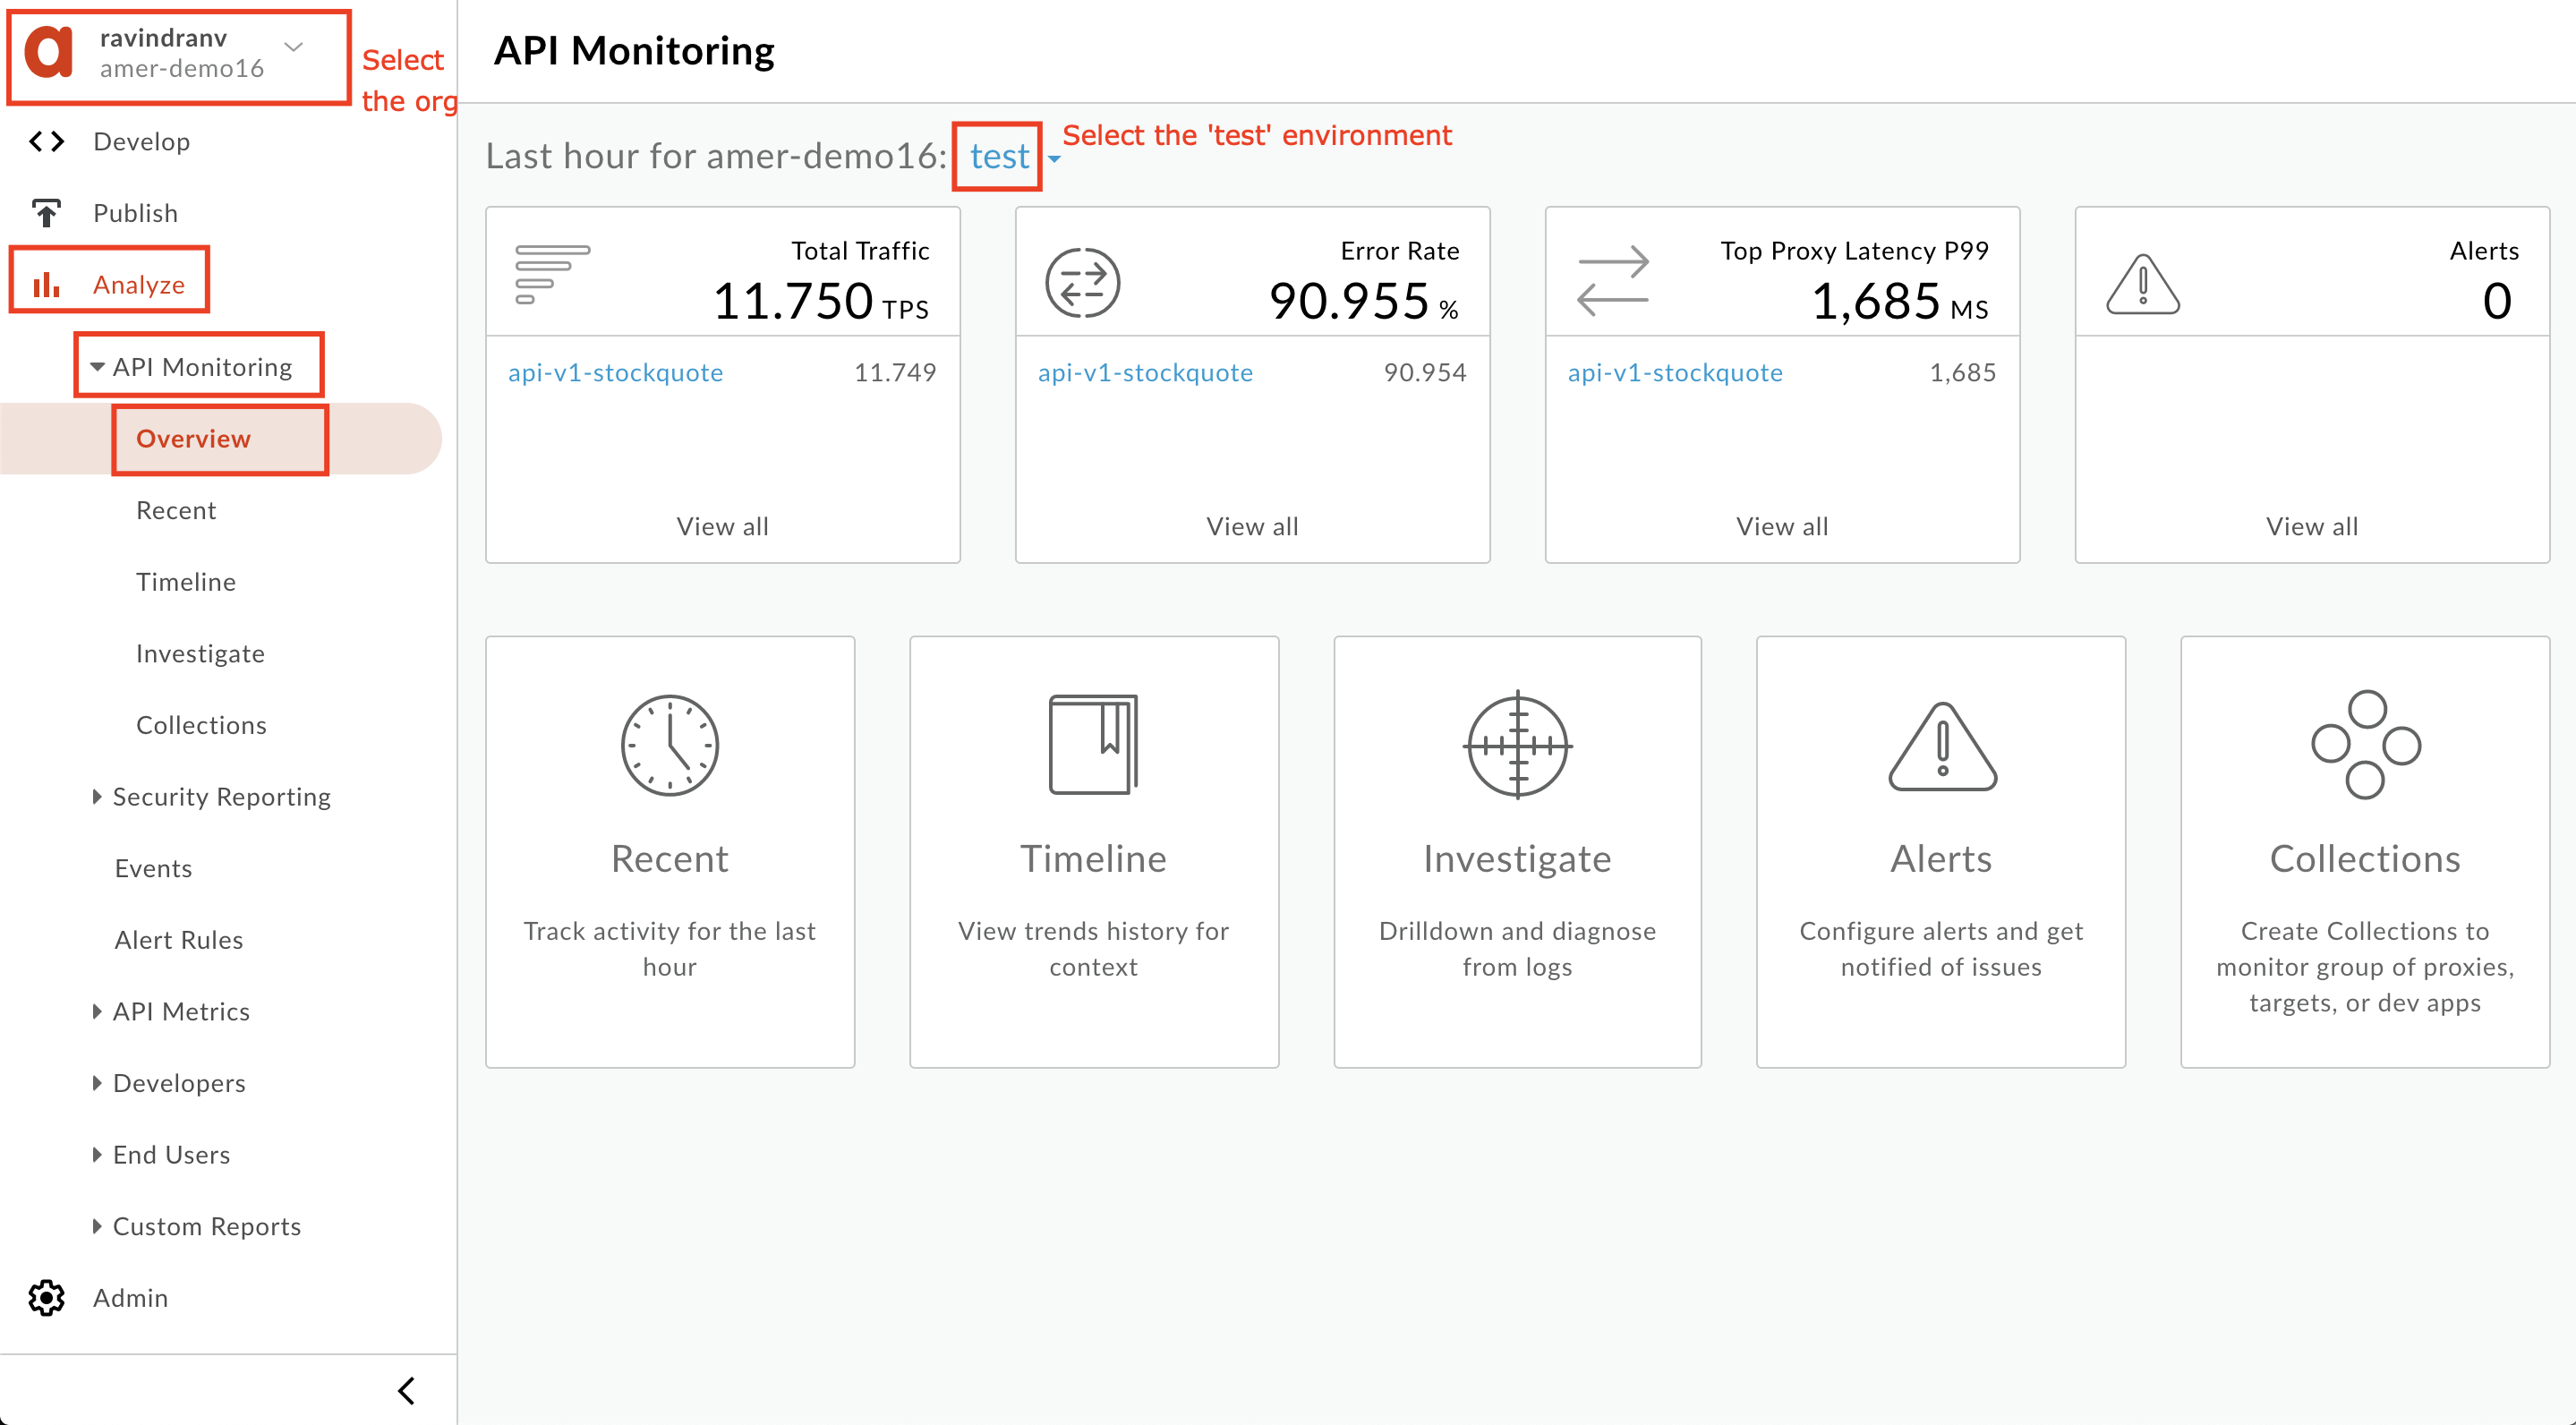Open the Collections card title
Image resolution: width=2576 pixels, height=1425 pixels.
coord(2365,859)
